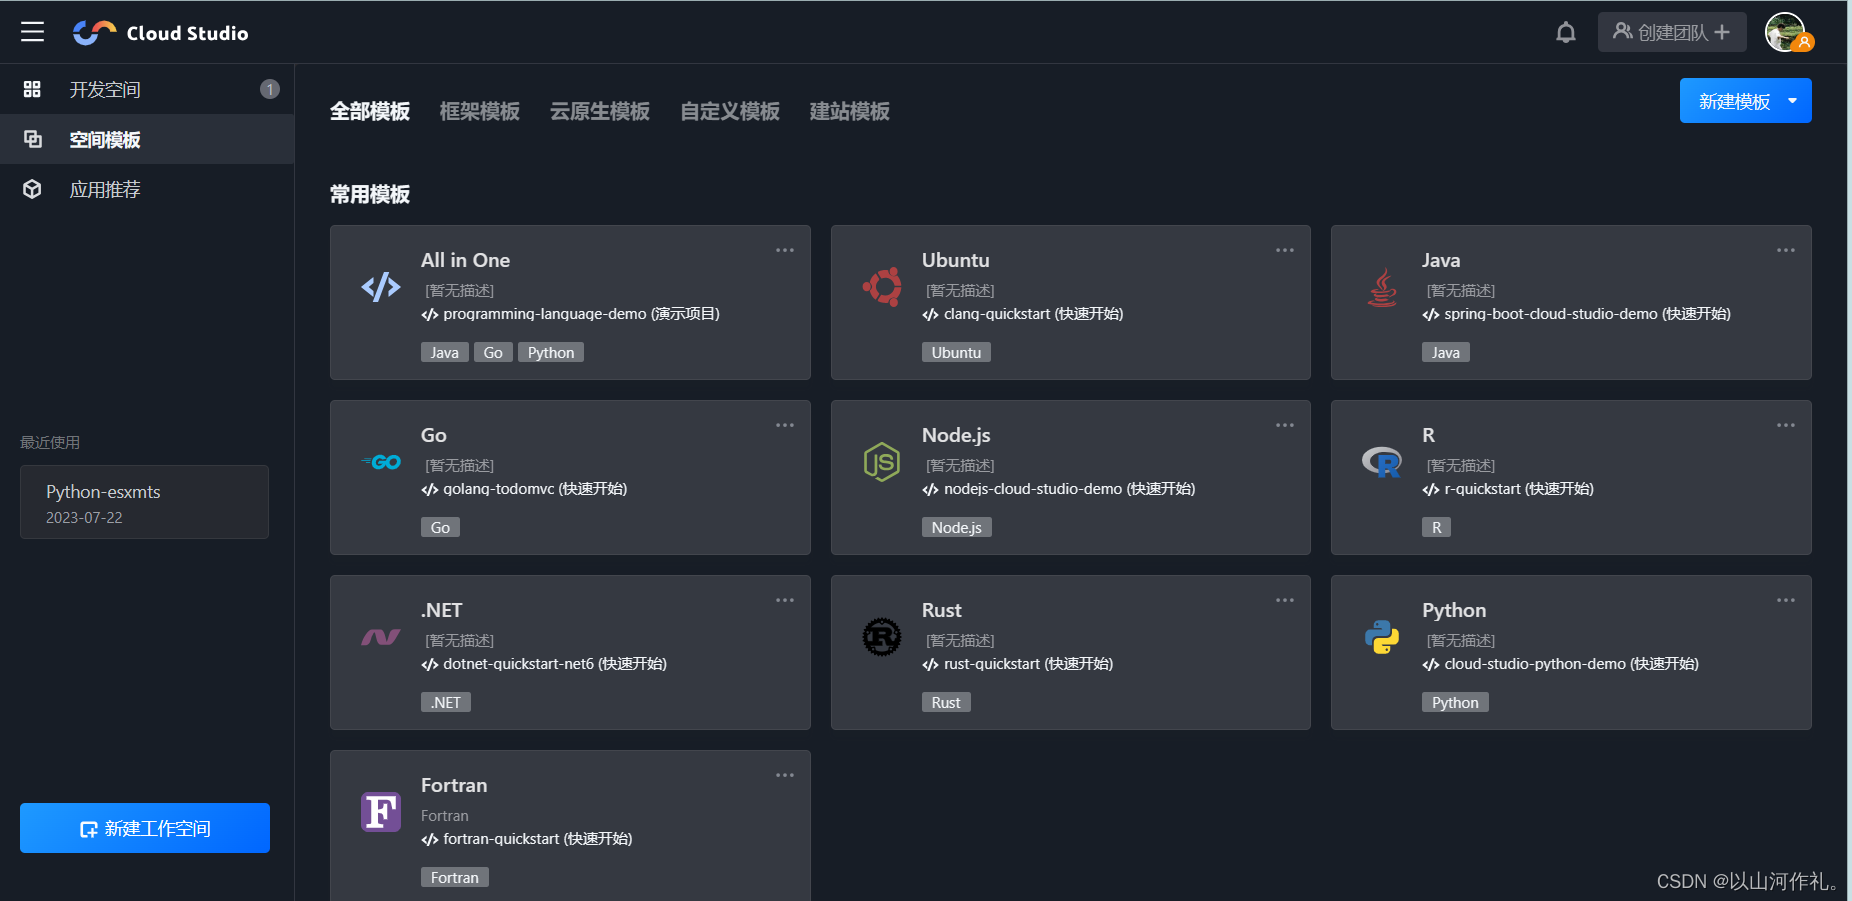Switch to the 建站模板 tab
1852x901 pixels.
[850, 111]
